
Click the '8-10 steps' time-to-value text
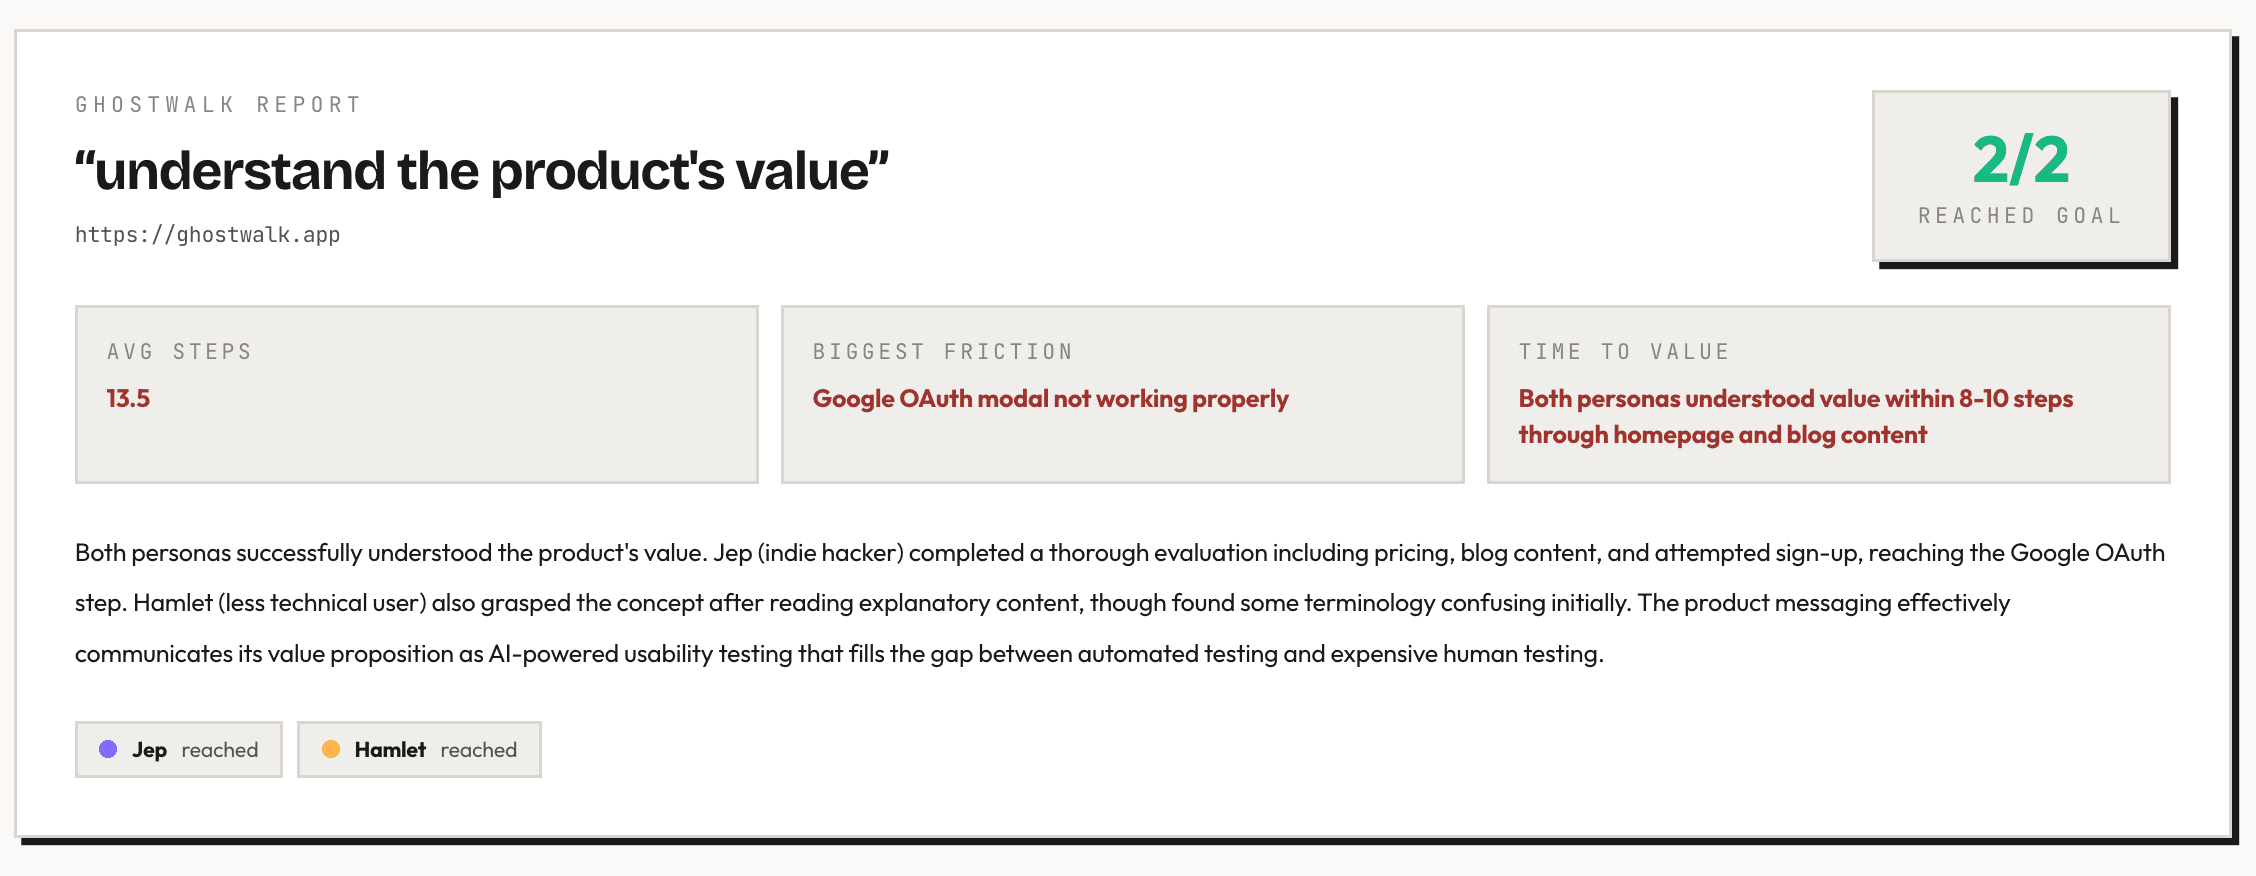pyautogui.click(x=2015, y=399)
